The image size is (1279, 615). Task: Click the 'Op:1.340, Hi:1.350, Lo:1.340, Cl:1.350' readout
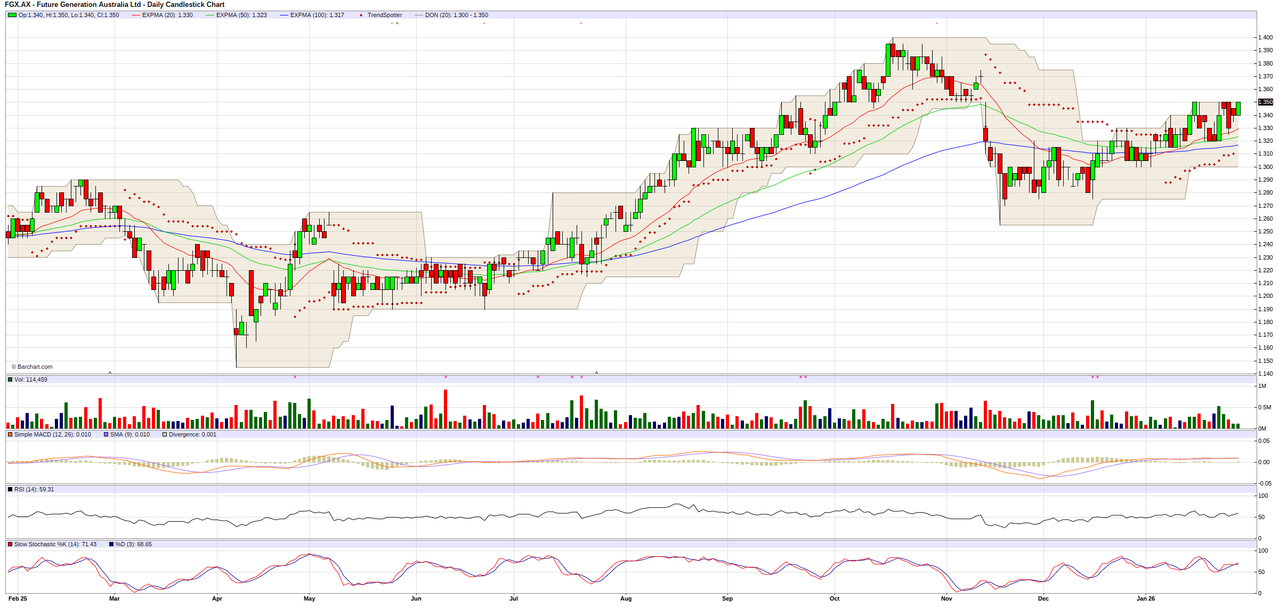point(68,15)
